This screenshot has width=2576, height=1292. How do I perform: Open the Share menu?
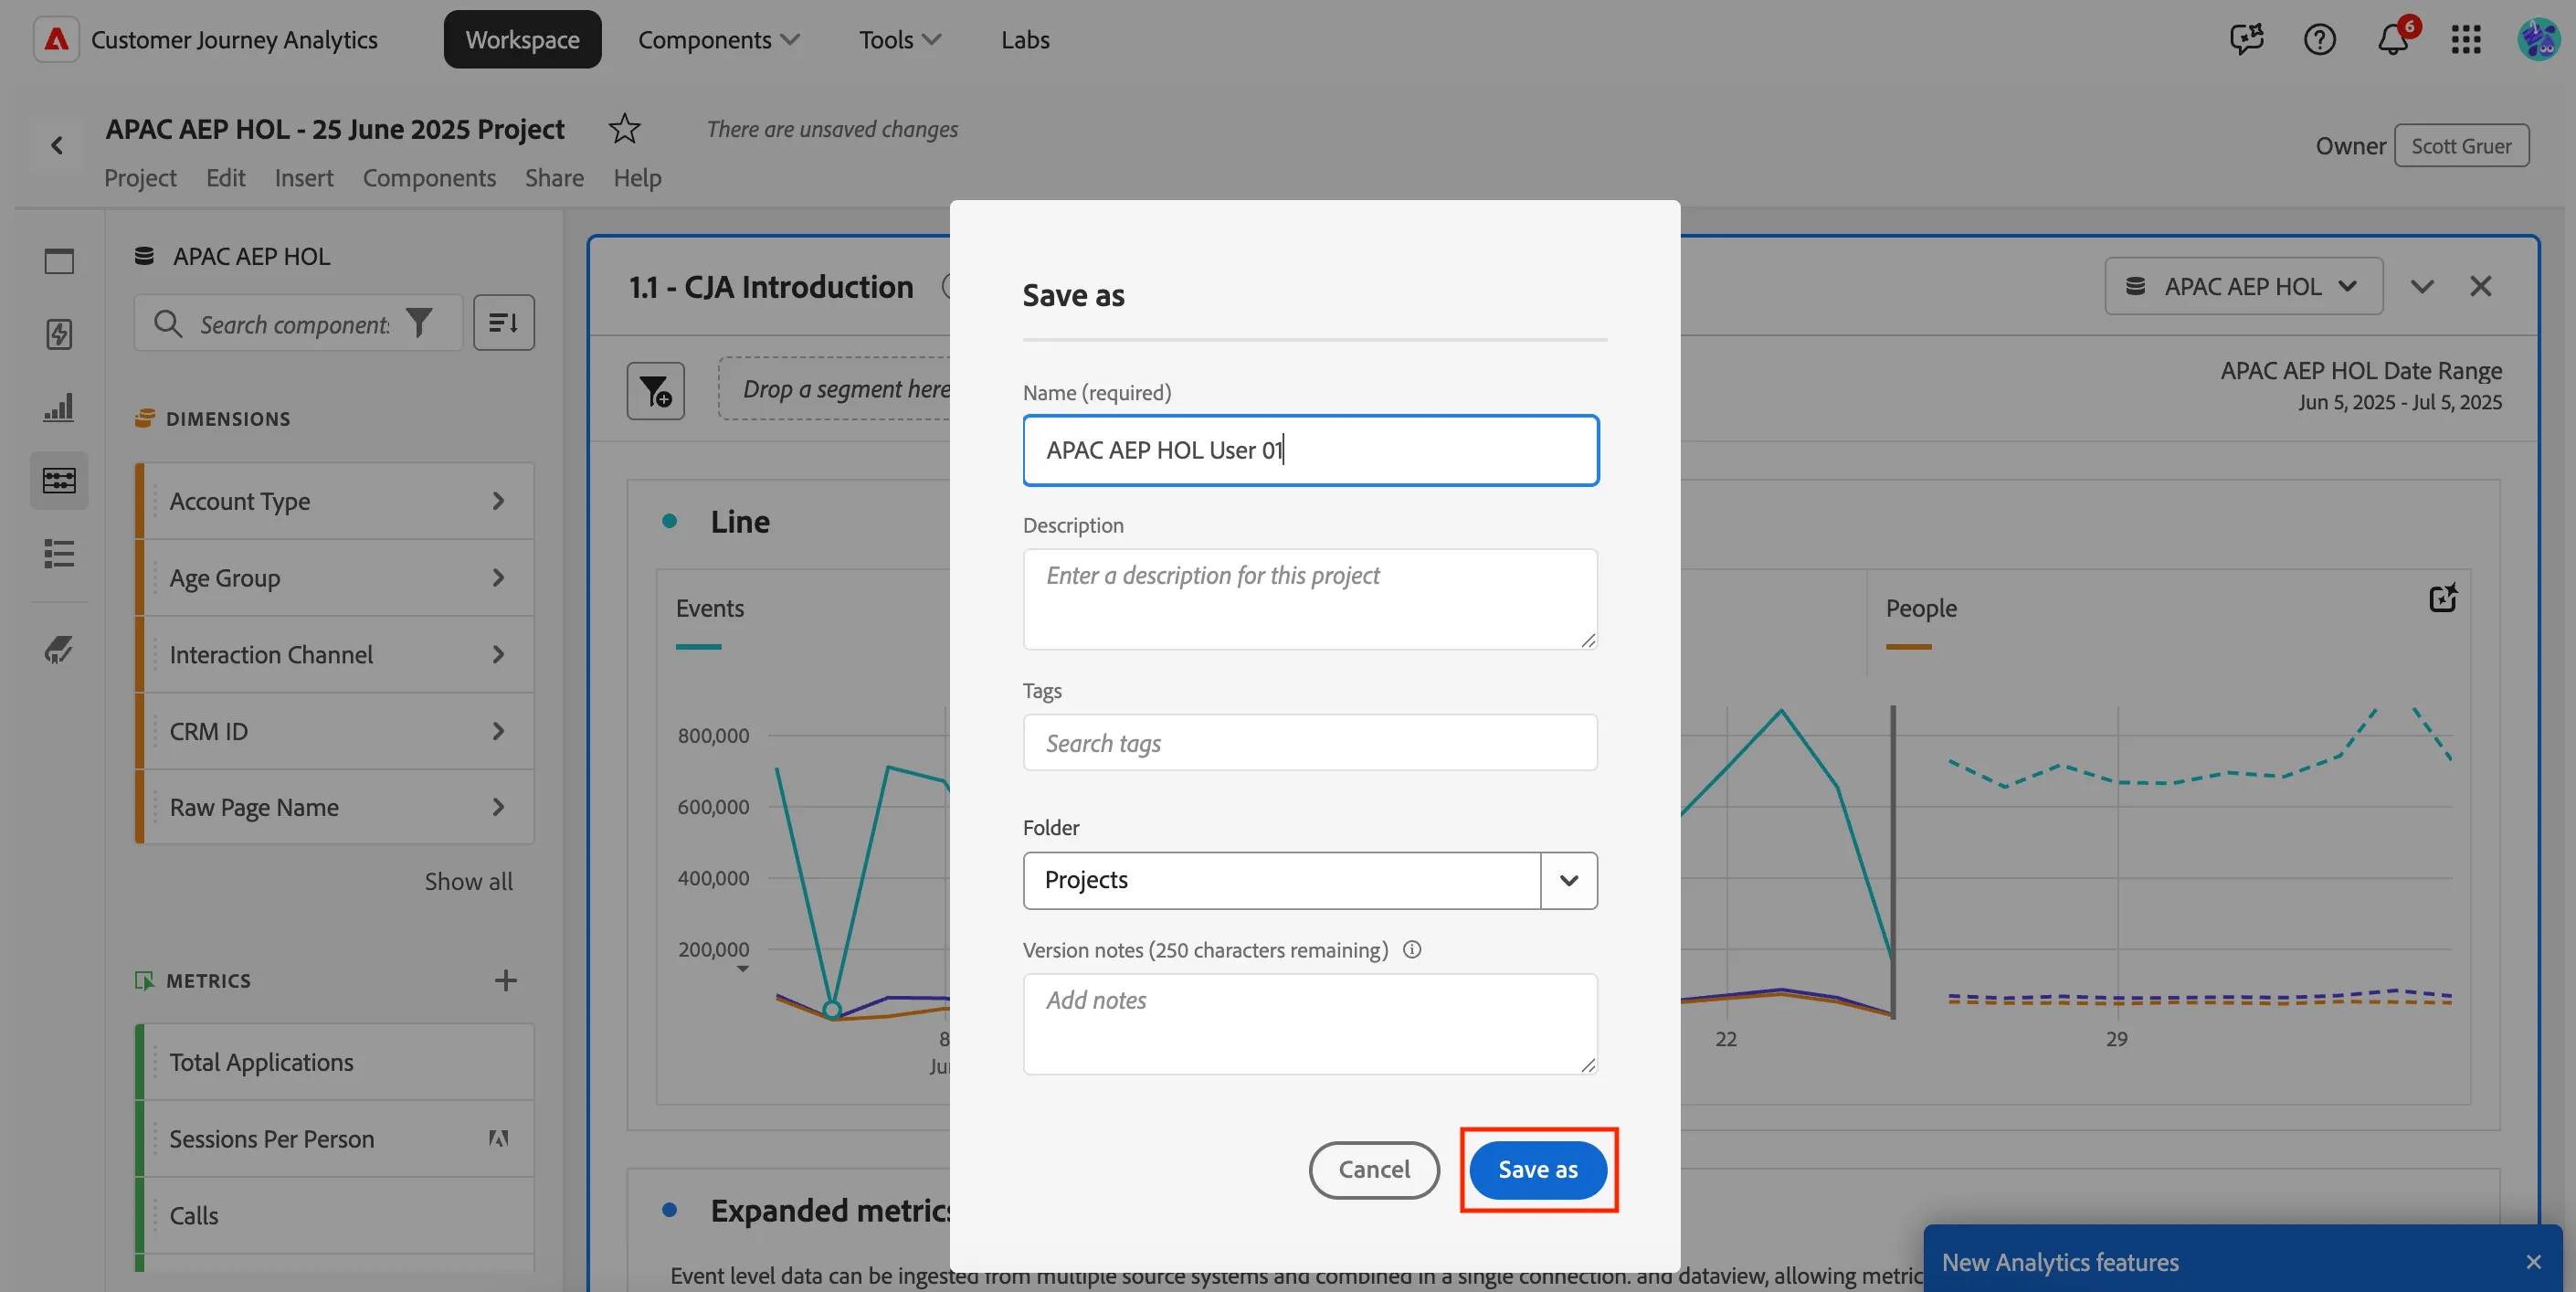[x=554, y=177]
